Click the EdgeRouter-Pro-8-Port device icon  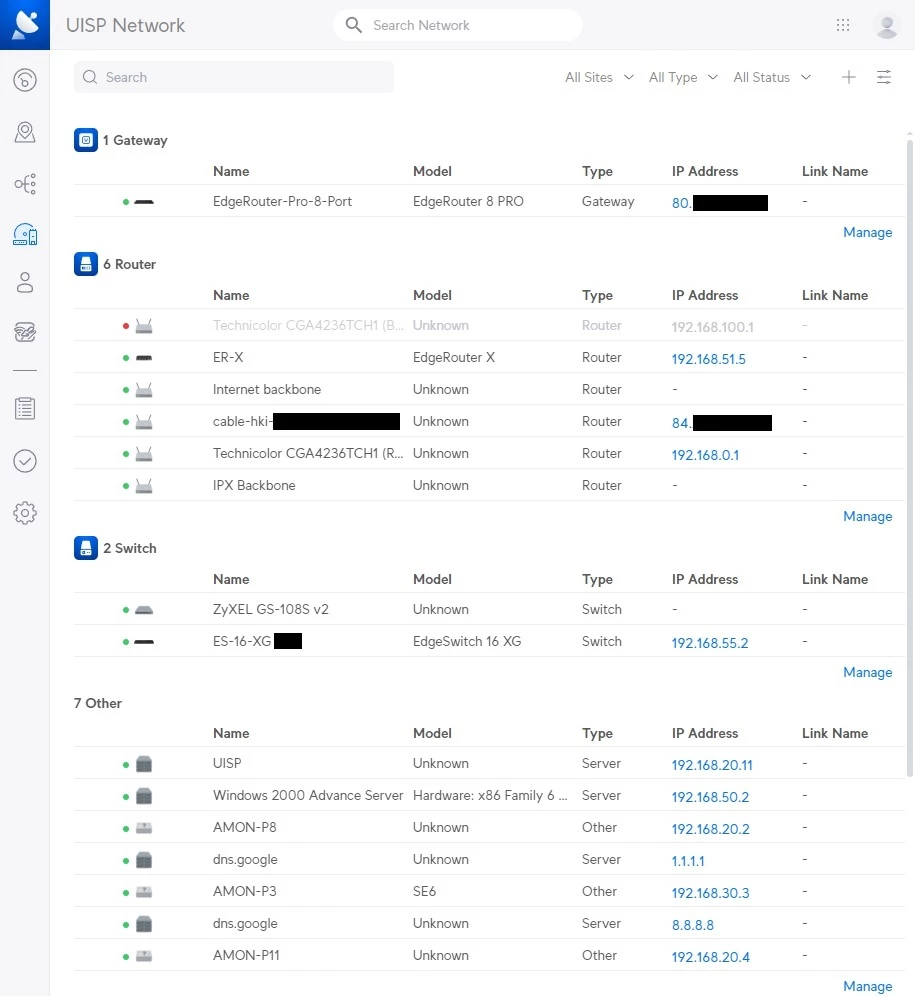[x=144, y=202]
